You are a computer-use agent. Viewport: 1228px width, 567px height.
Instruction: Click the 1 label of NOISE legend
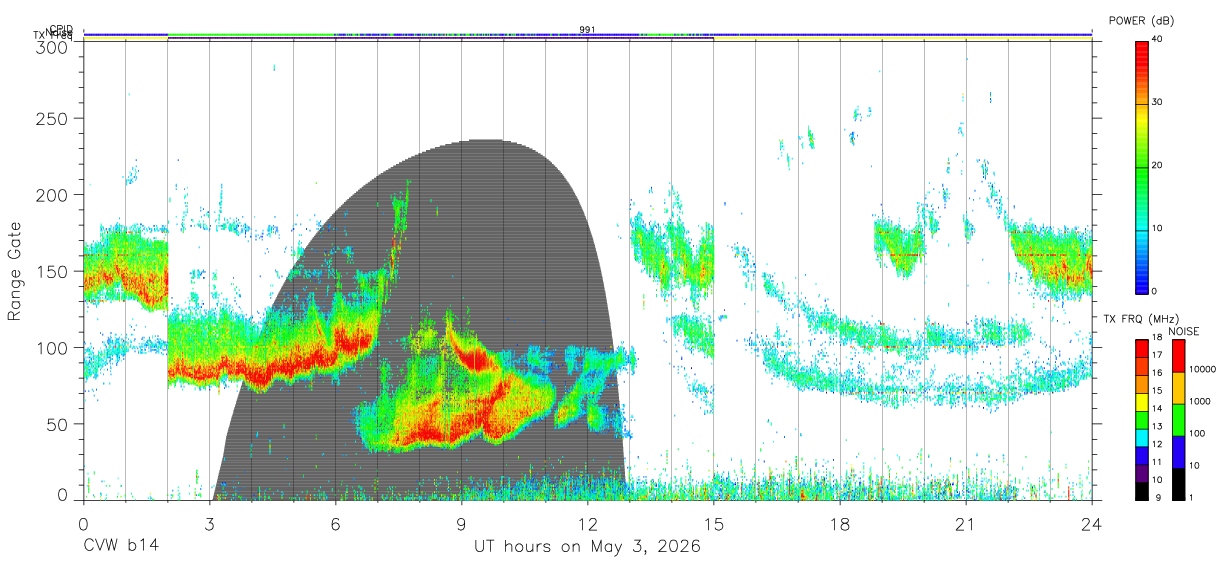pos(1192,497)
